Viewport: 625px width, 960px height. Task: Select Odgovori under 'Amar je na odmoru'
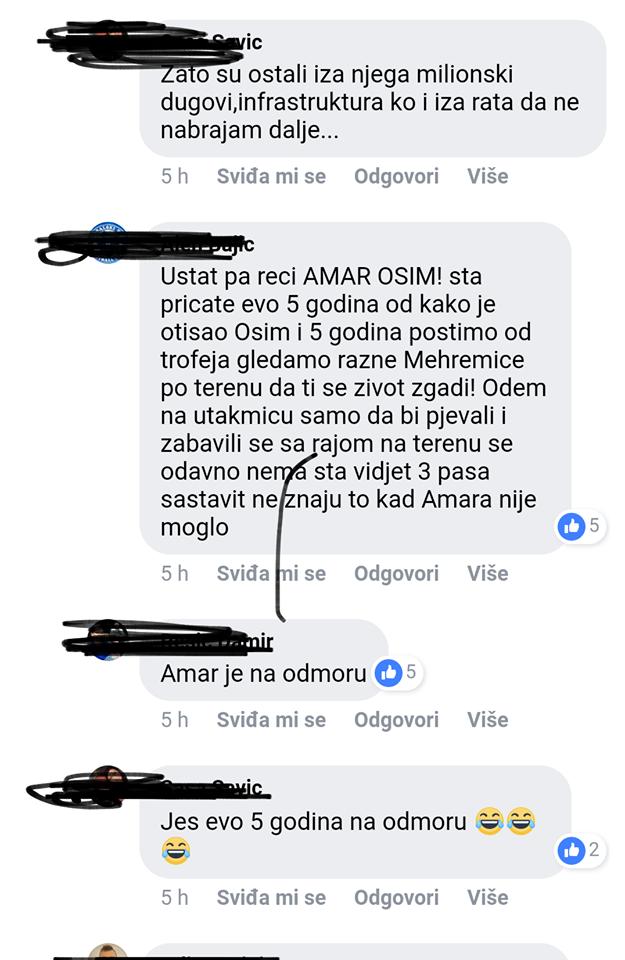click(397, 720)
